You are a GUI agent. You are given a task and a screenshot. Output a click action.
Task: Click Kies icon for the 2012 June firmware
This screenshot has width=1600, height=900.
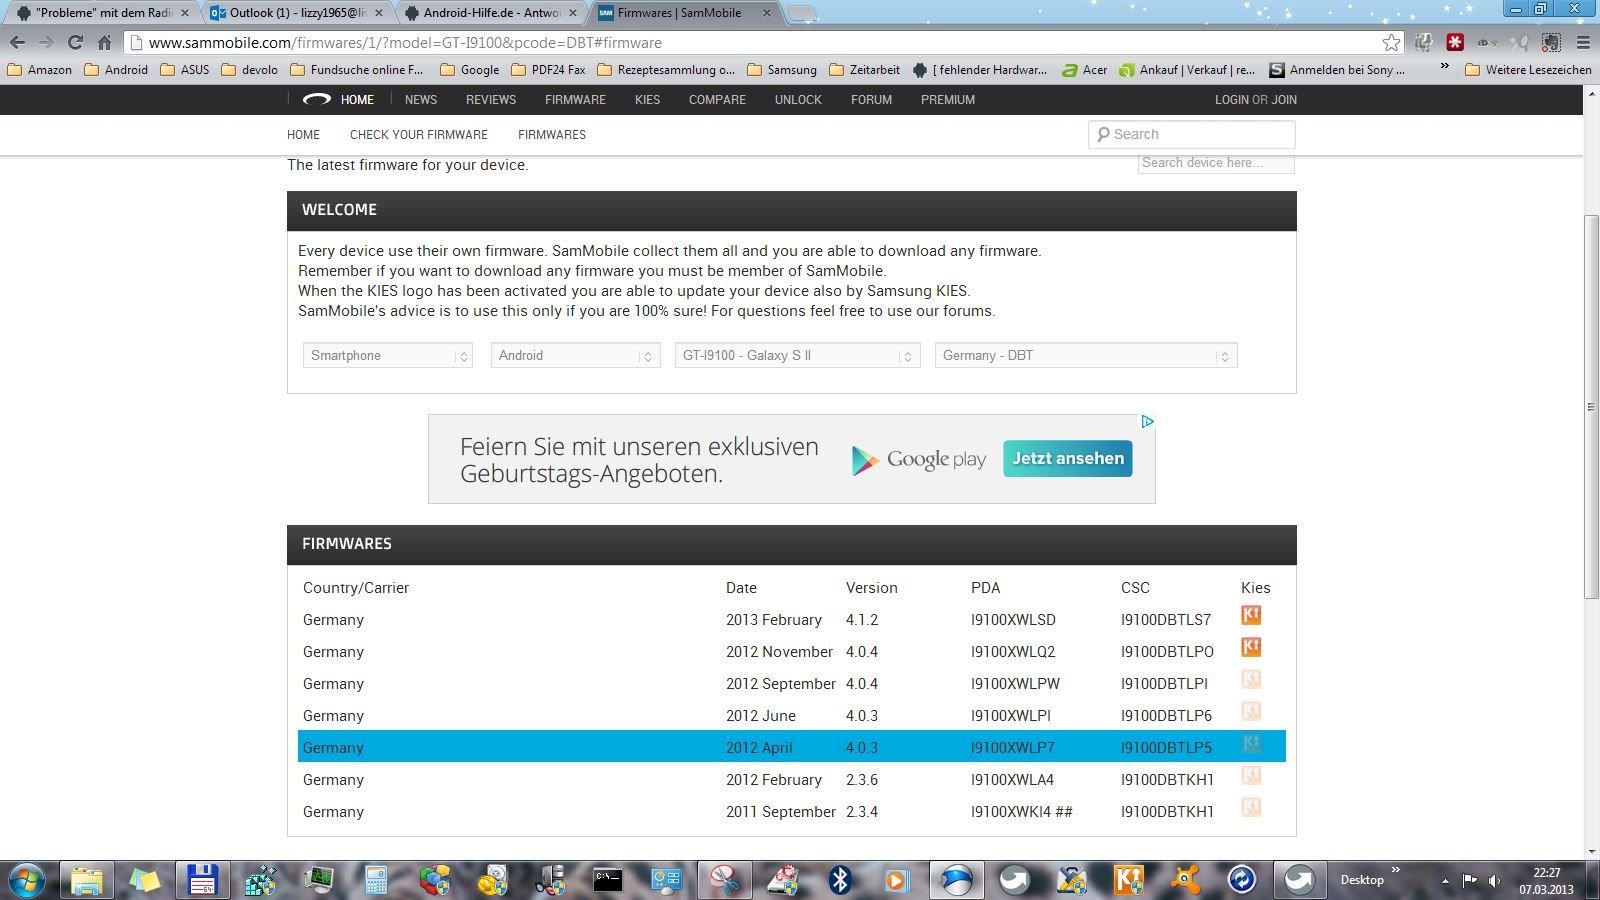(1251, 711)
